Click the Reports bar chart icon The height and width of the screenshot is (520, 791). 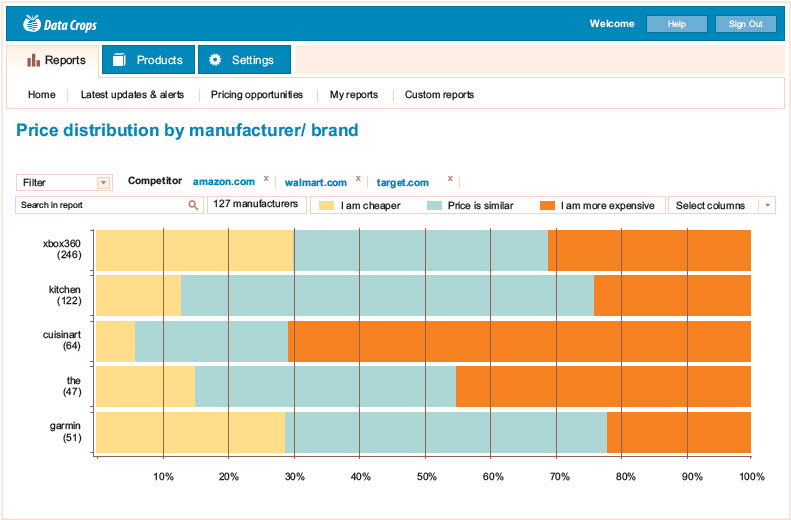coord(33,61)
